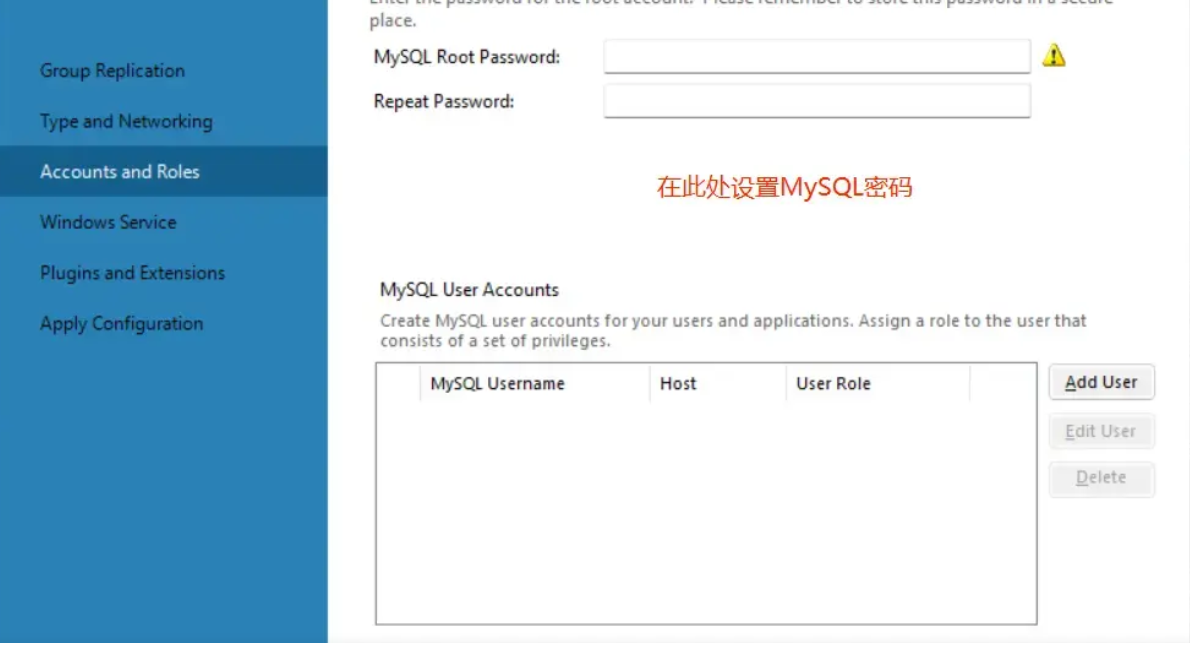Select Accounts and Roles step

point(164,172)
